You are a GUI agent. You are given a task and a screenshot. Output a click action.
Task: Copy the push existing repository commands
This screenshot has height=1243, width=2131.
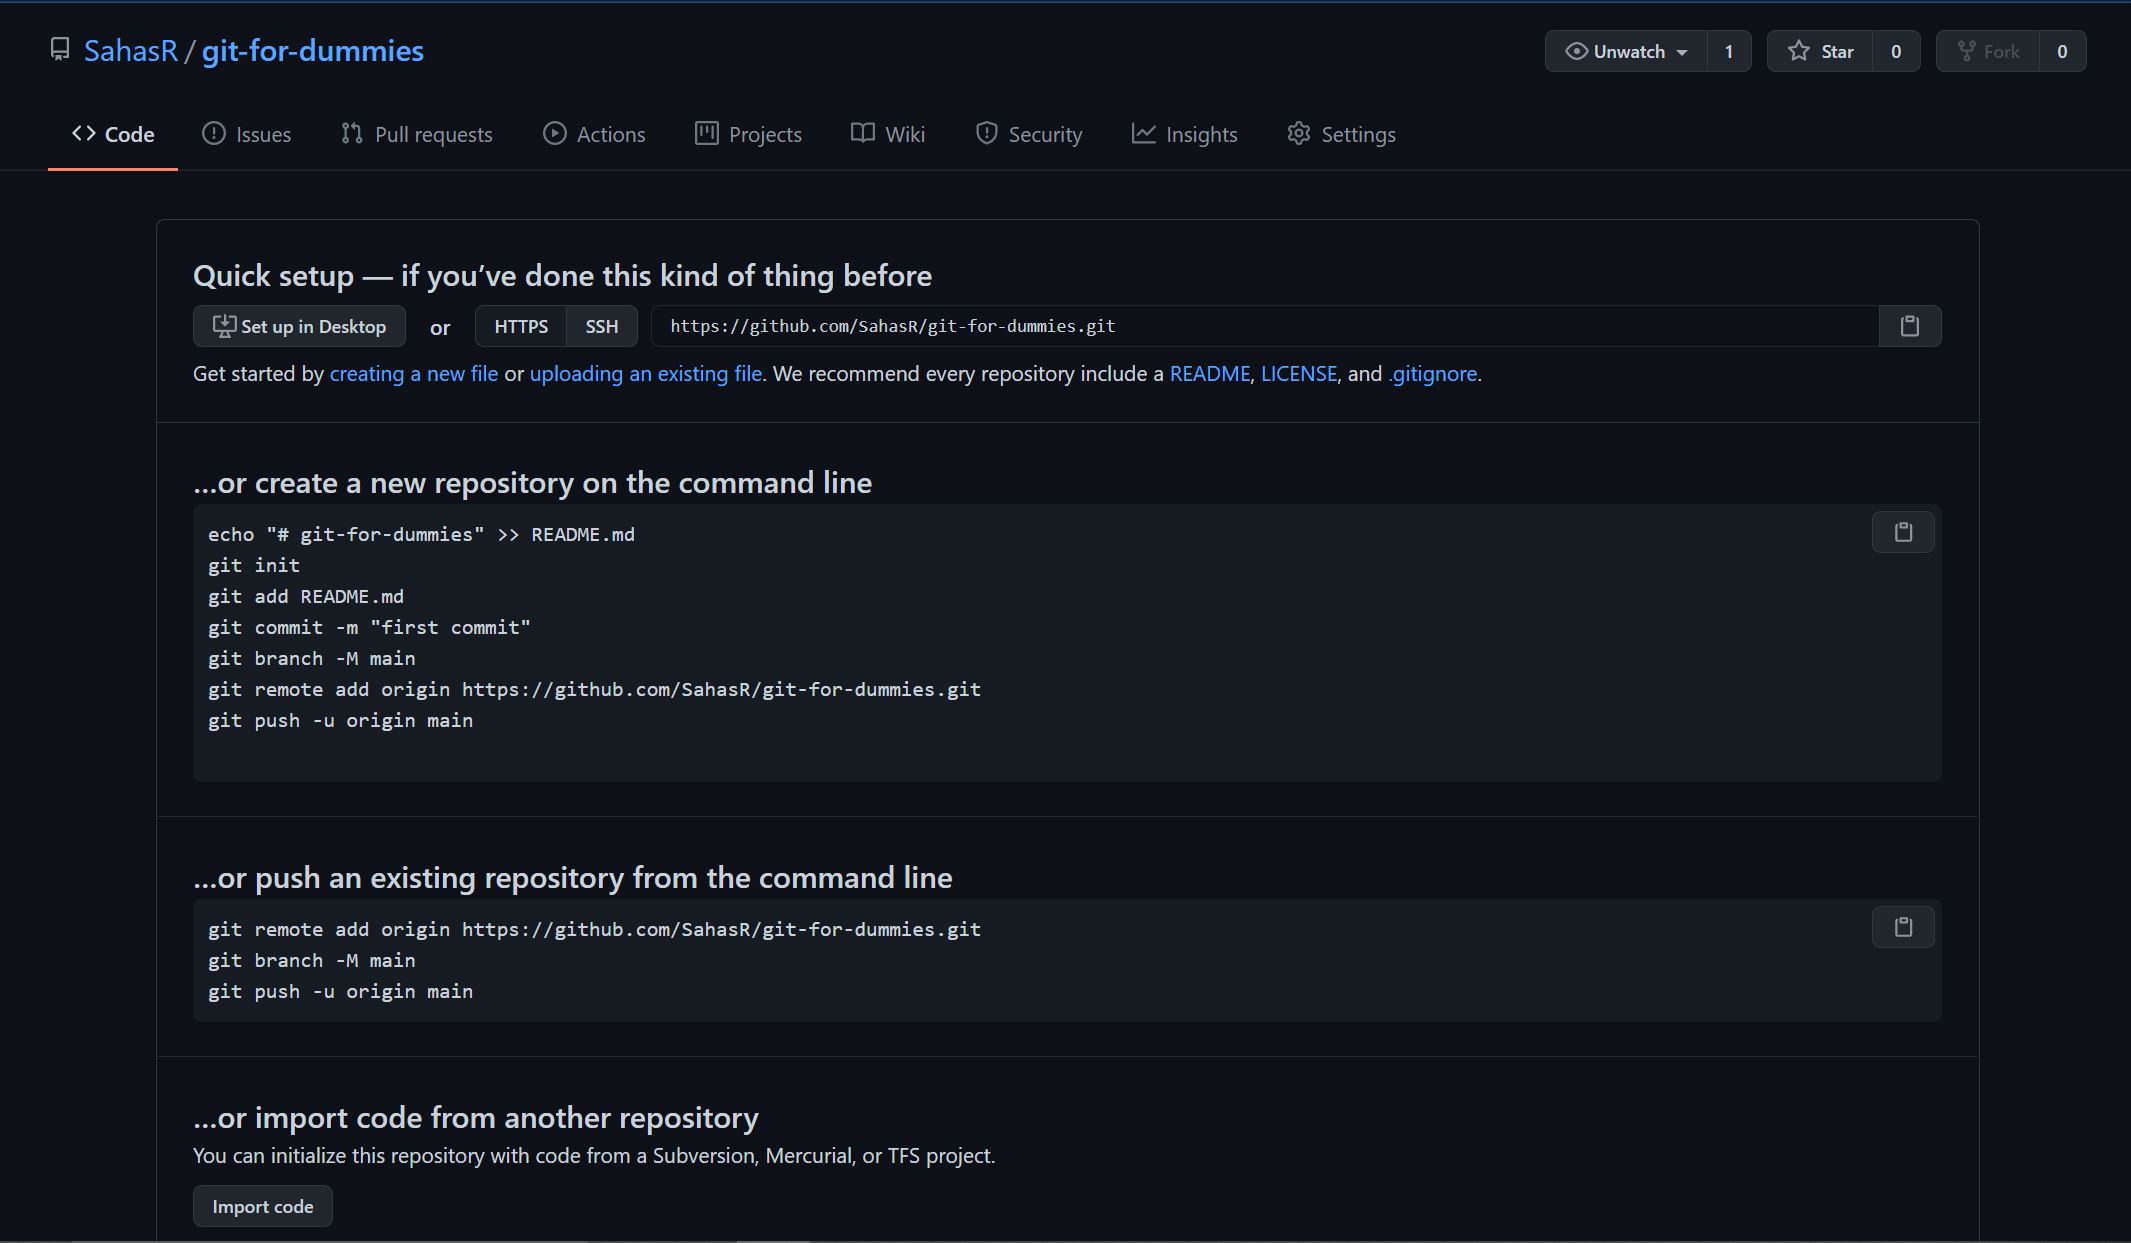click(x=1902, y=927)
